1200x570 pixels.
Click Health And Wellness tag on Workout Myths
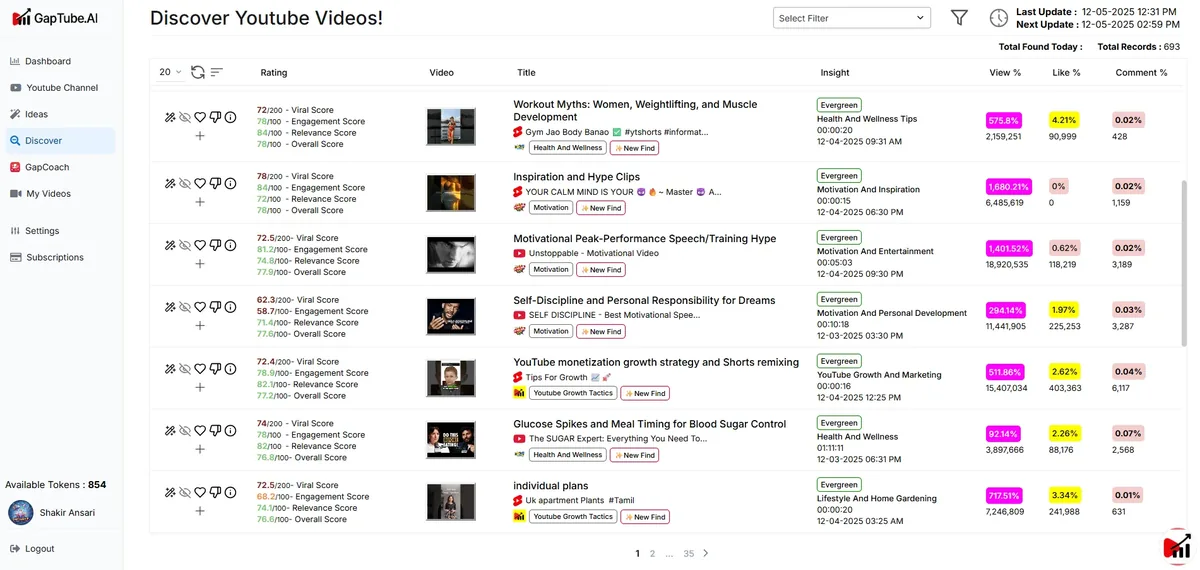567,148
